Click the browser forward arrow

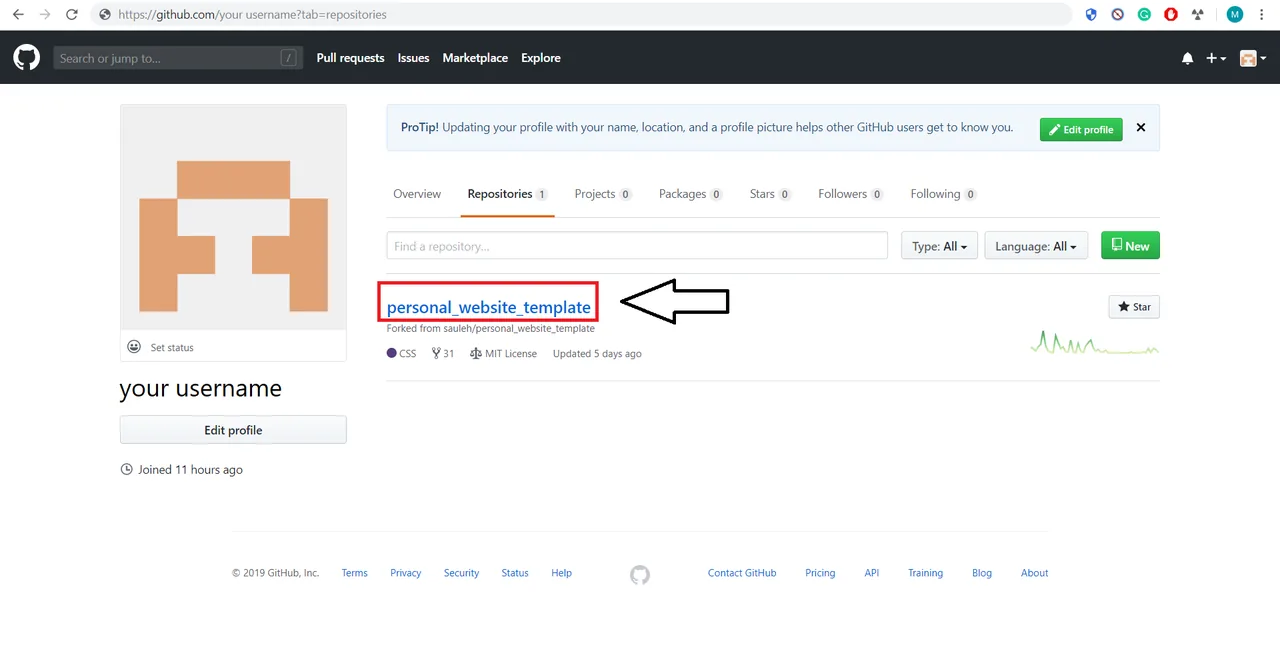point(44,15)
